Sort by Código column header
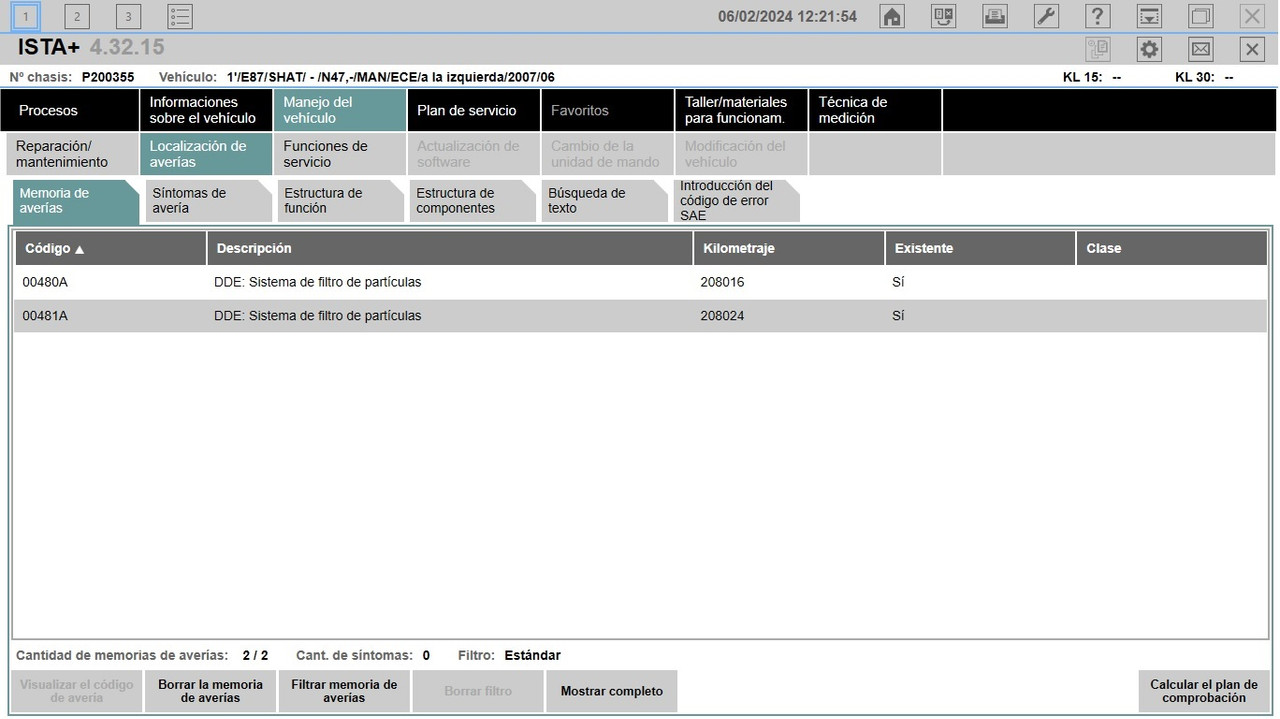The image size is (1280, 719). (110, 248)
